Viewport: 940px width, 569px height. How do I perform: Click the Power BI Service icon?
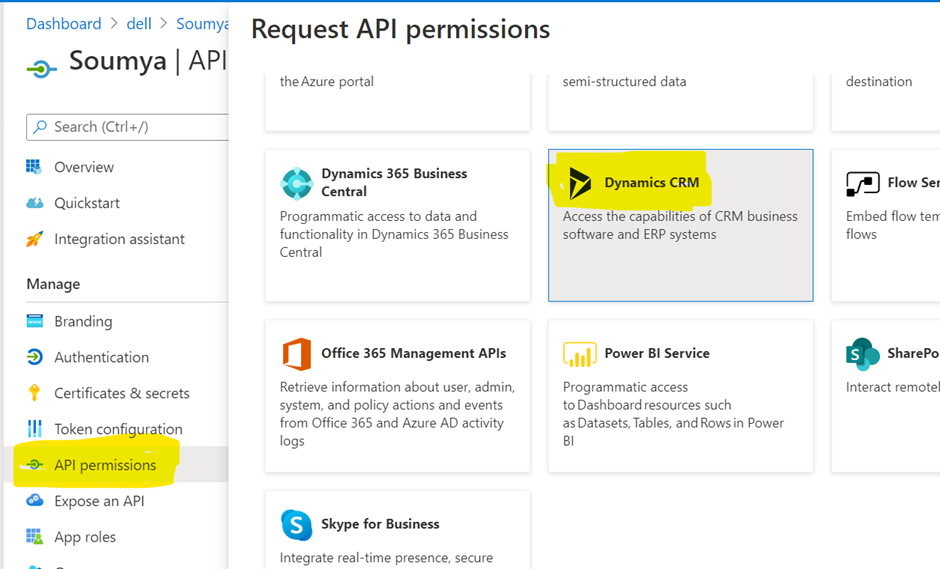point(579,354)
